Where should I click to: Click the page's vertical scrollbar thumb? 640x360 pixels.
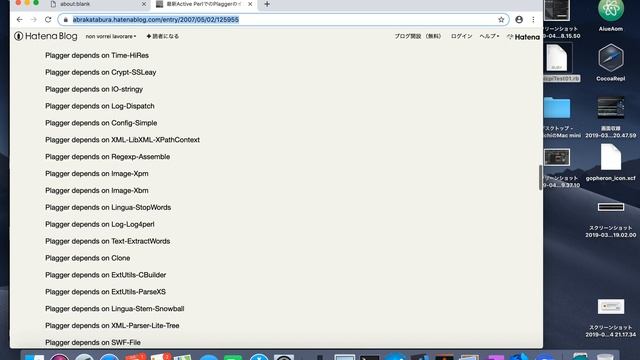[x=540, y=178]
